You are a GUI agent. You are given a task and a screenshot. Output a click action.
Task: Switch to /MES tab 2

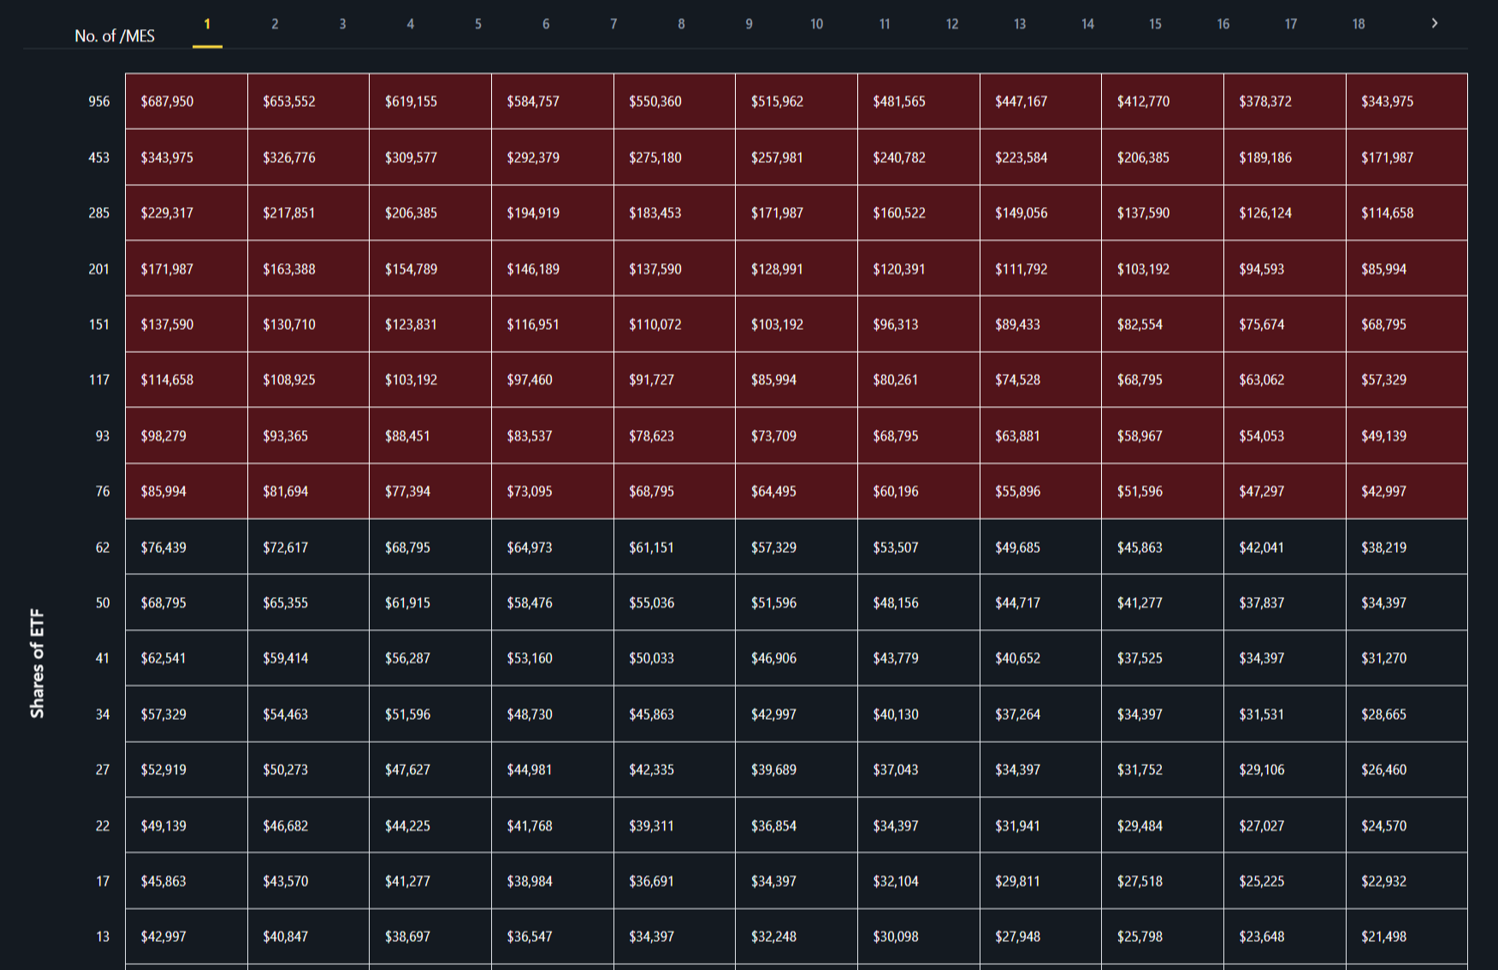click(x=275, y=24)
